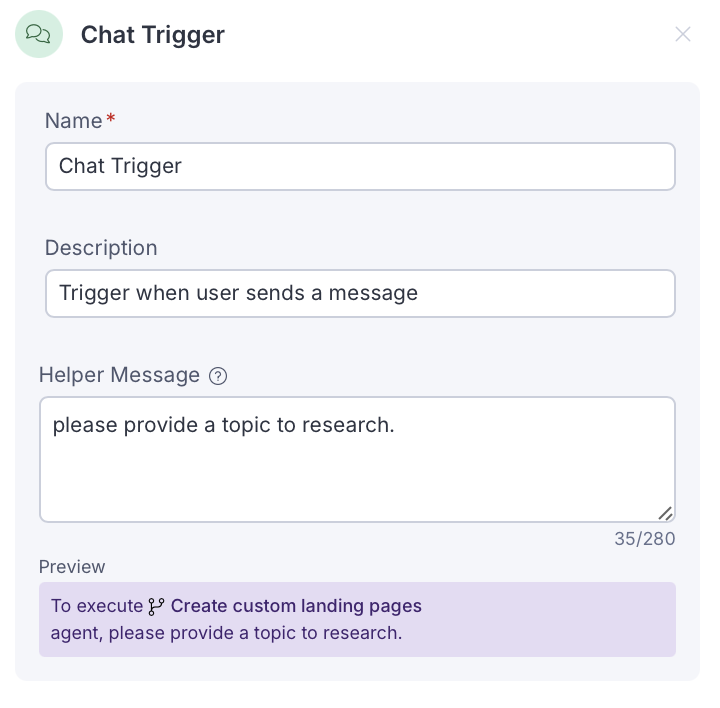Click the 35/280 character counter
720x708 pixels.
(x=644, y=539)
